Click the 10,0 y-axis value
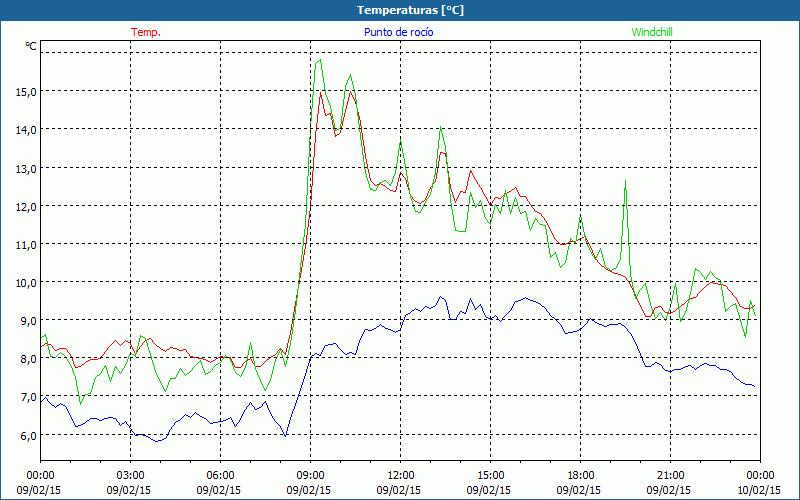800x500 pixels. pos(26,282)
